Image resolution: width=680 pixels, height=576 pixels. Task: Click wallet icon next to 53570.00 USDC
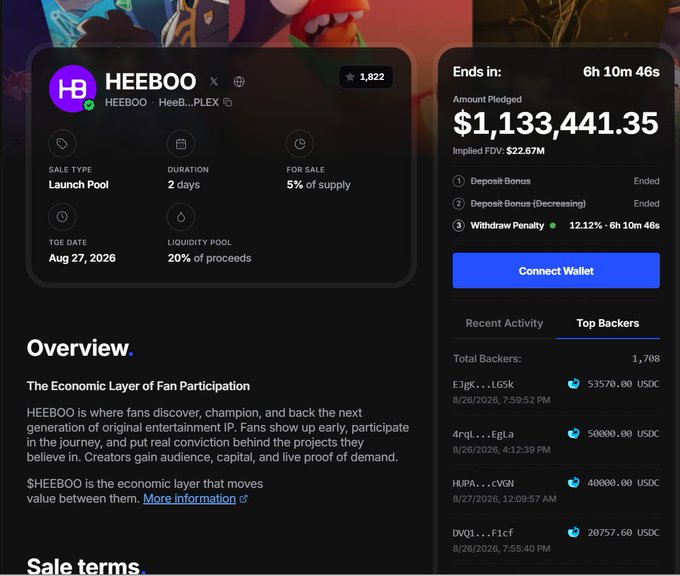[574, 384]
